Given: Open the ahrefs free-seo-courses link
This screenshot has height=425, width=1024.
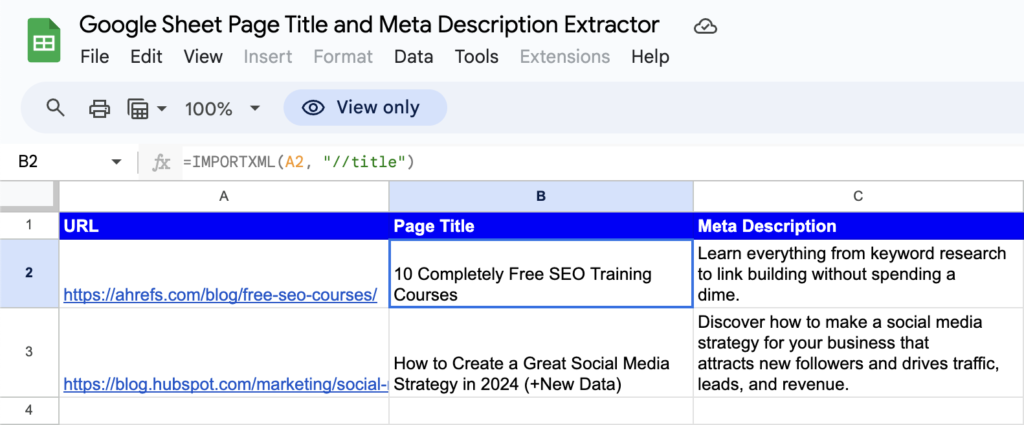Looking at the screenshot, I should [220, 295].
